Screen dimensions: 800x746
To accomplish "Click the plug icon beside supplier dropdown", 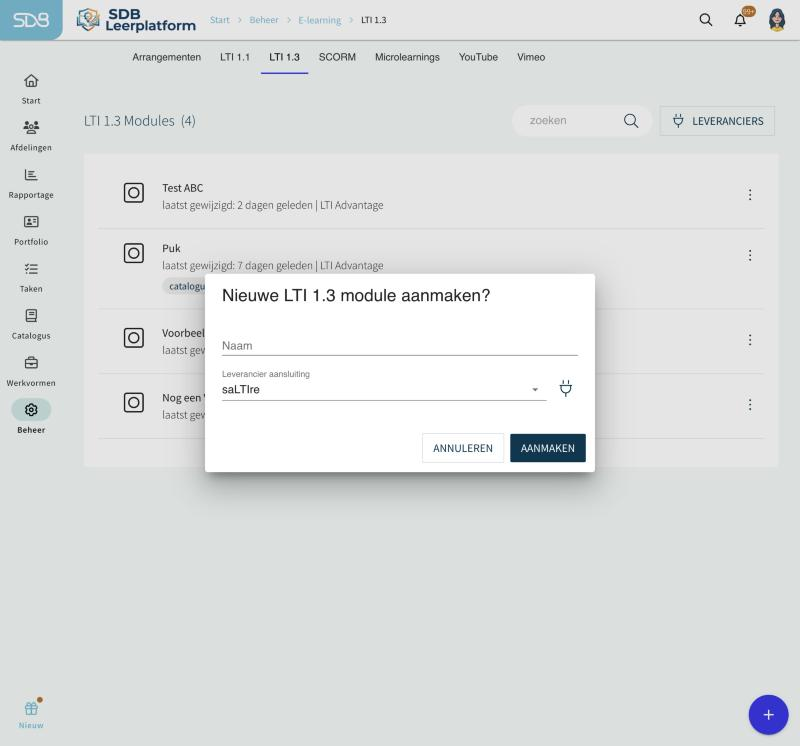I will 566,388.
